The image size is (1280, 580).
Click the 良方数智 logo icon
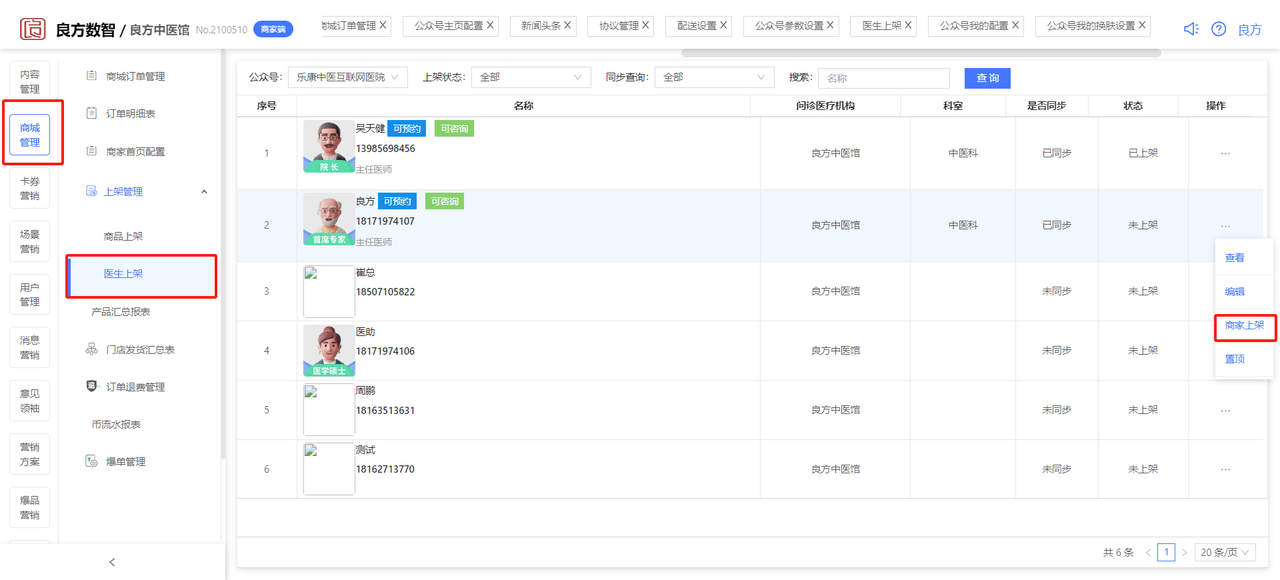click(33, 29)
